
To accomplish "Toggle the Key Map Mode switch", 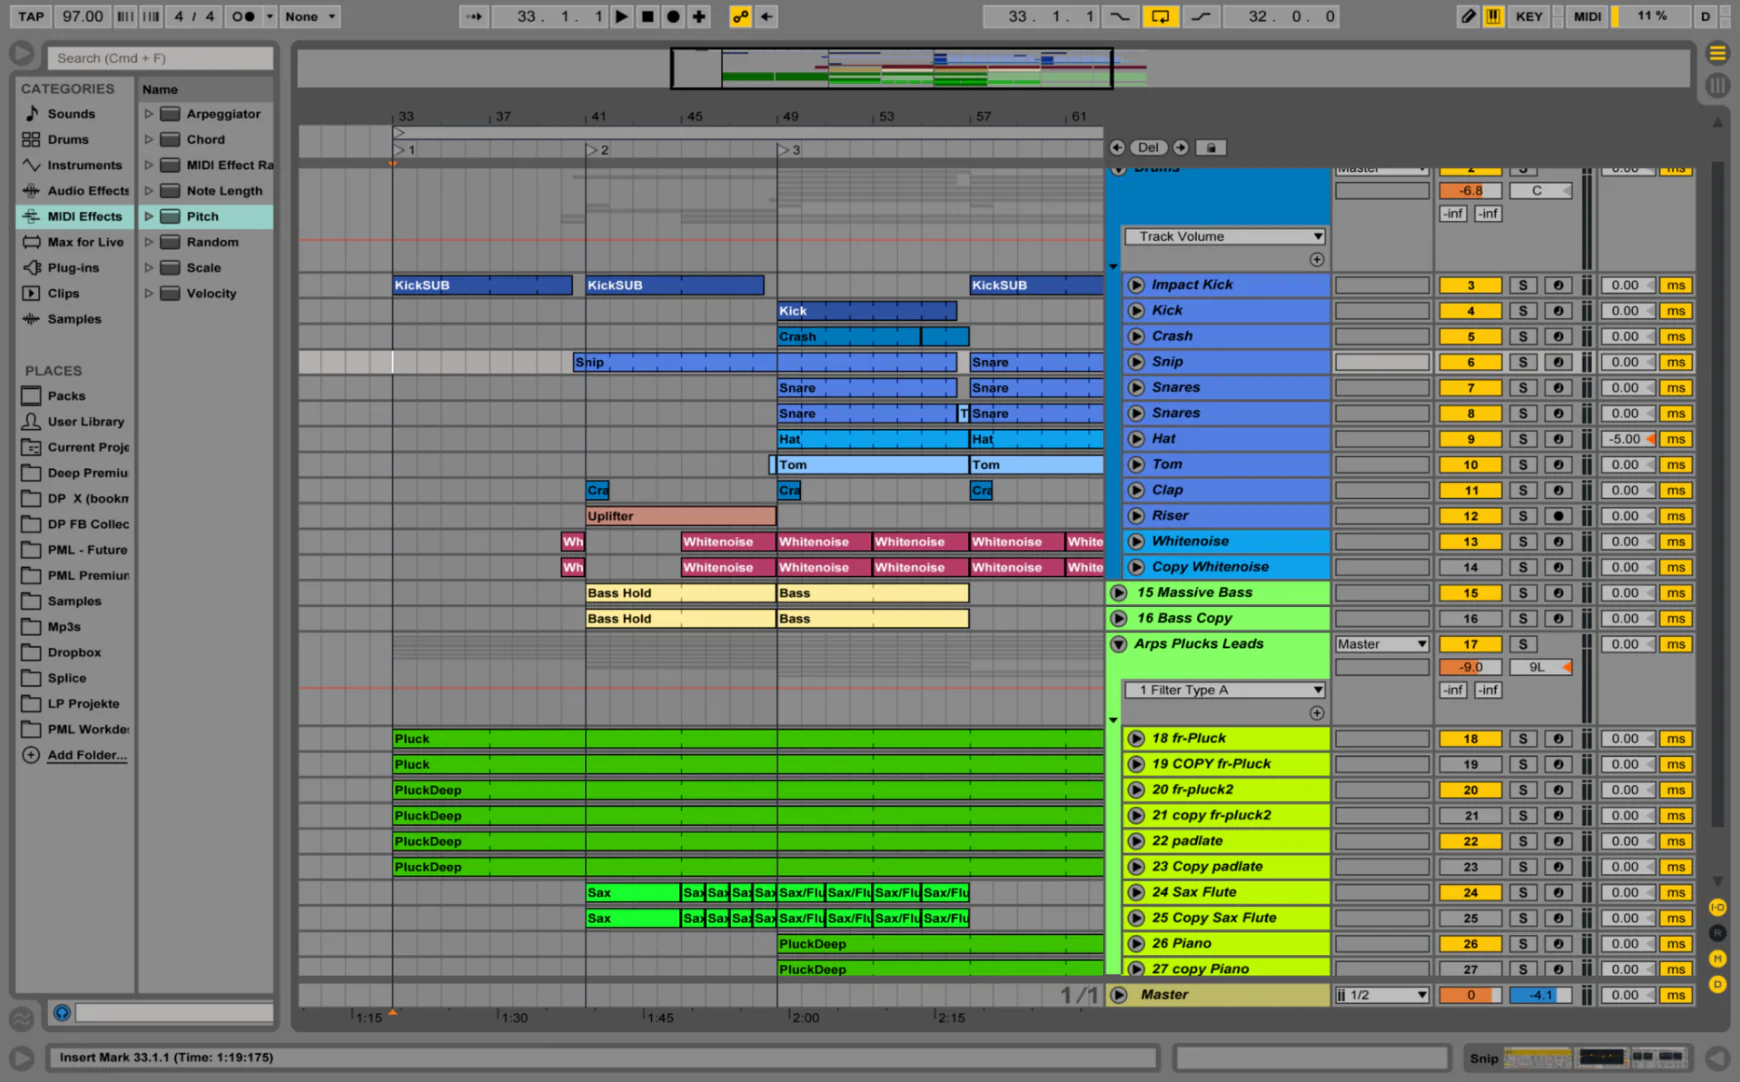I will click(x=1528, y=16).
